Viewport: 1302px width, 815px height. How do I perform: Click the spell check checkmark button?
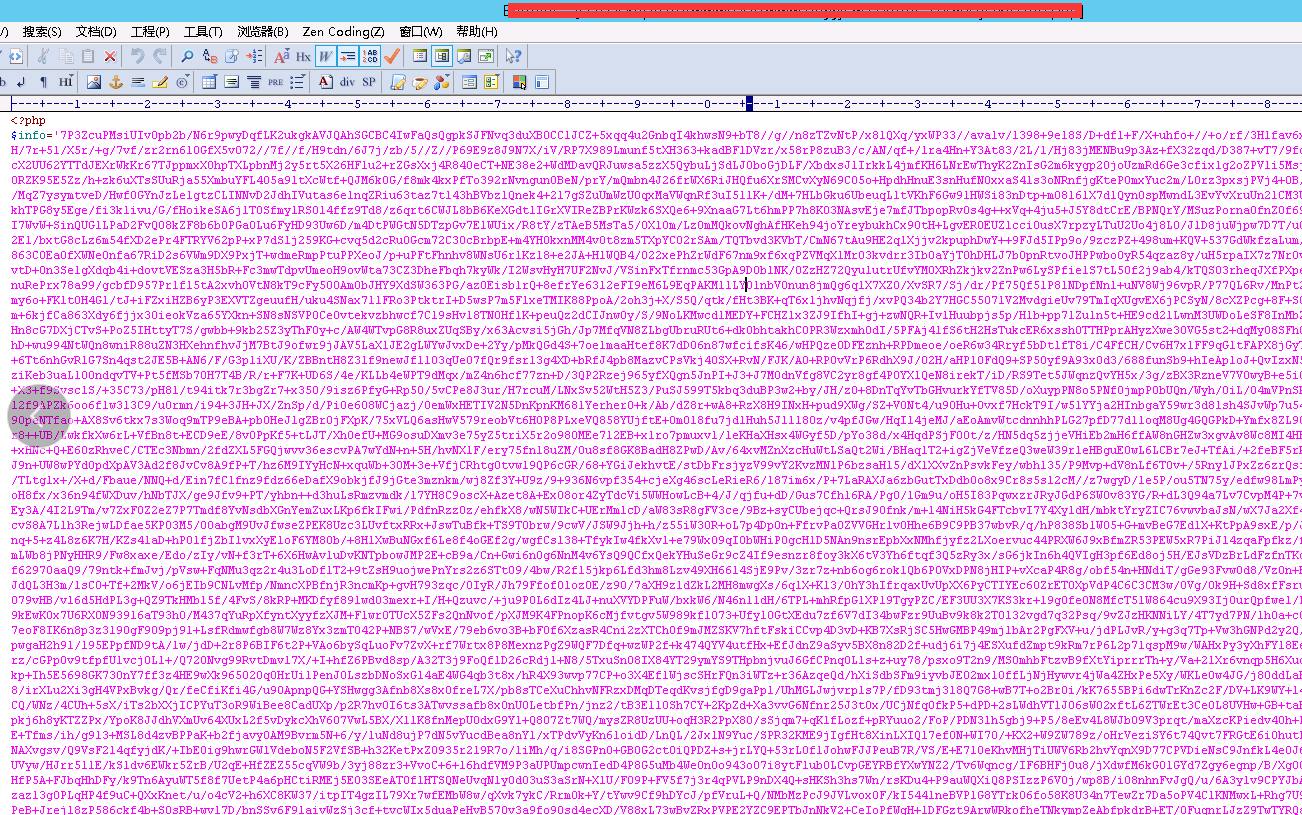coord(391,56)
